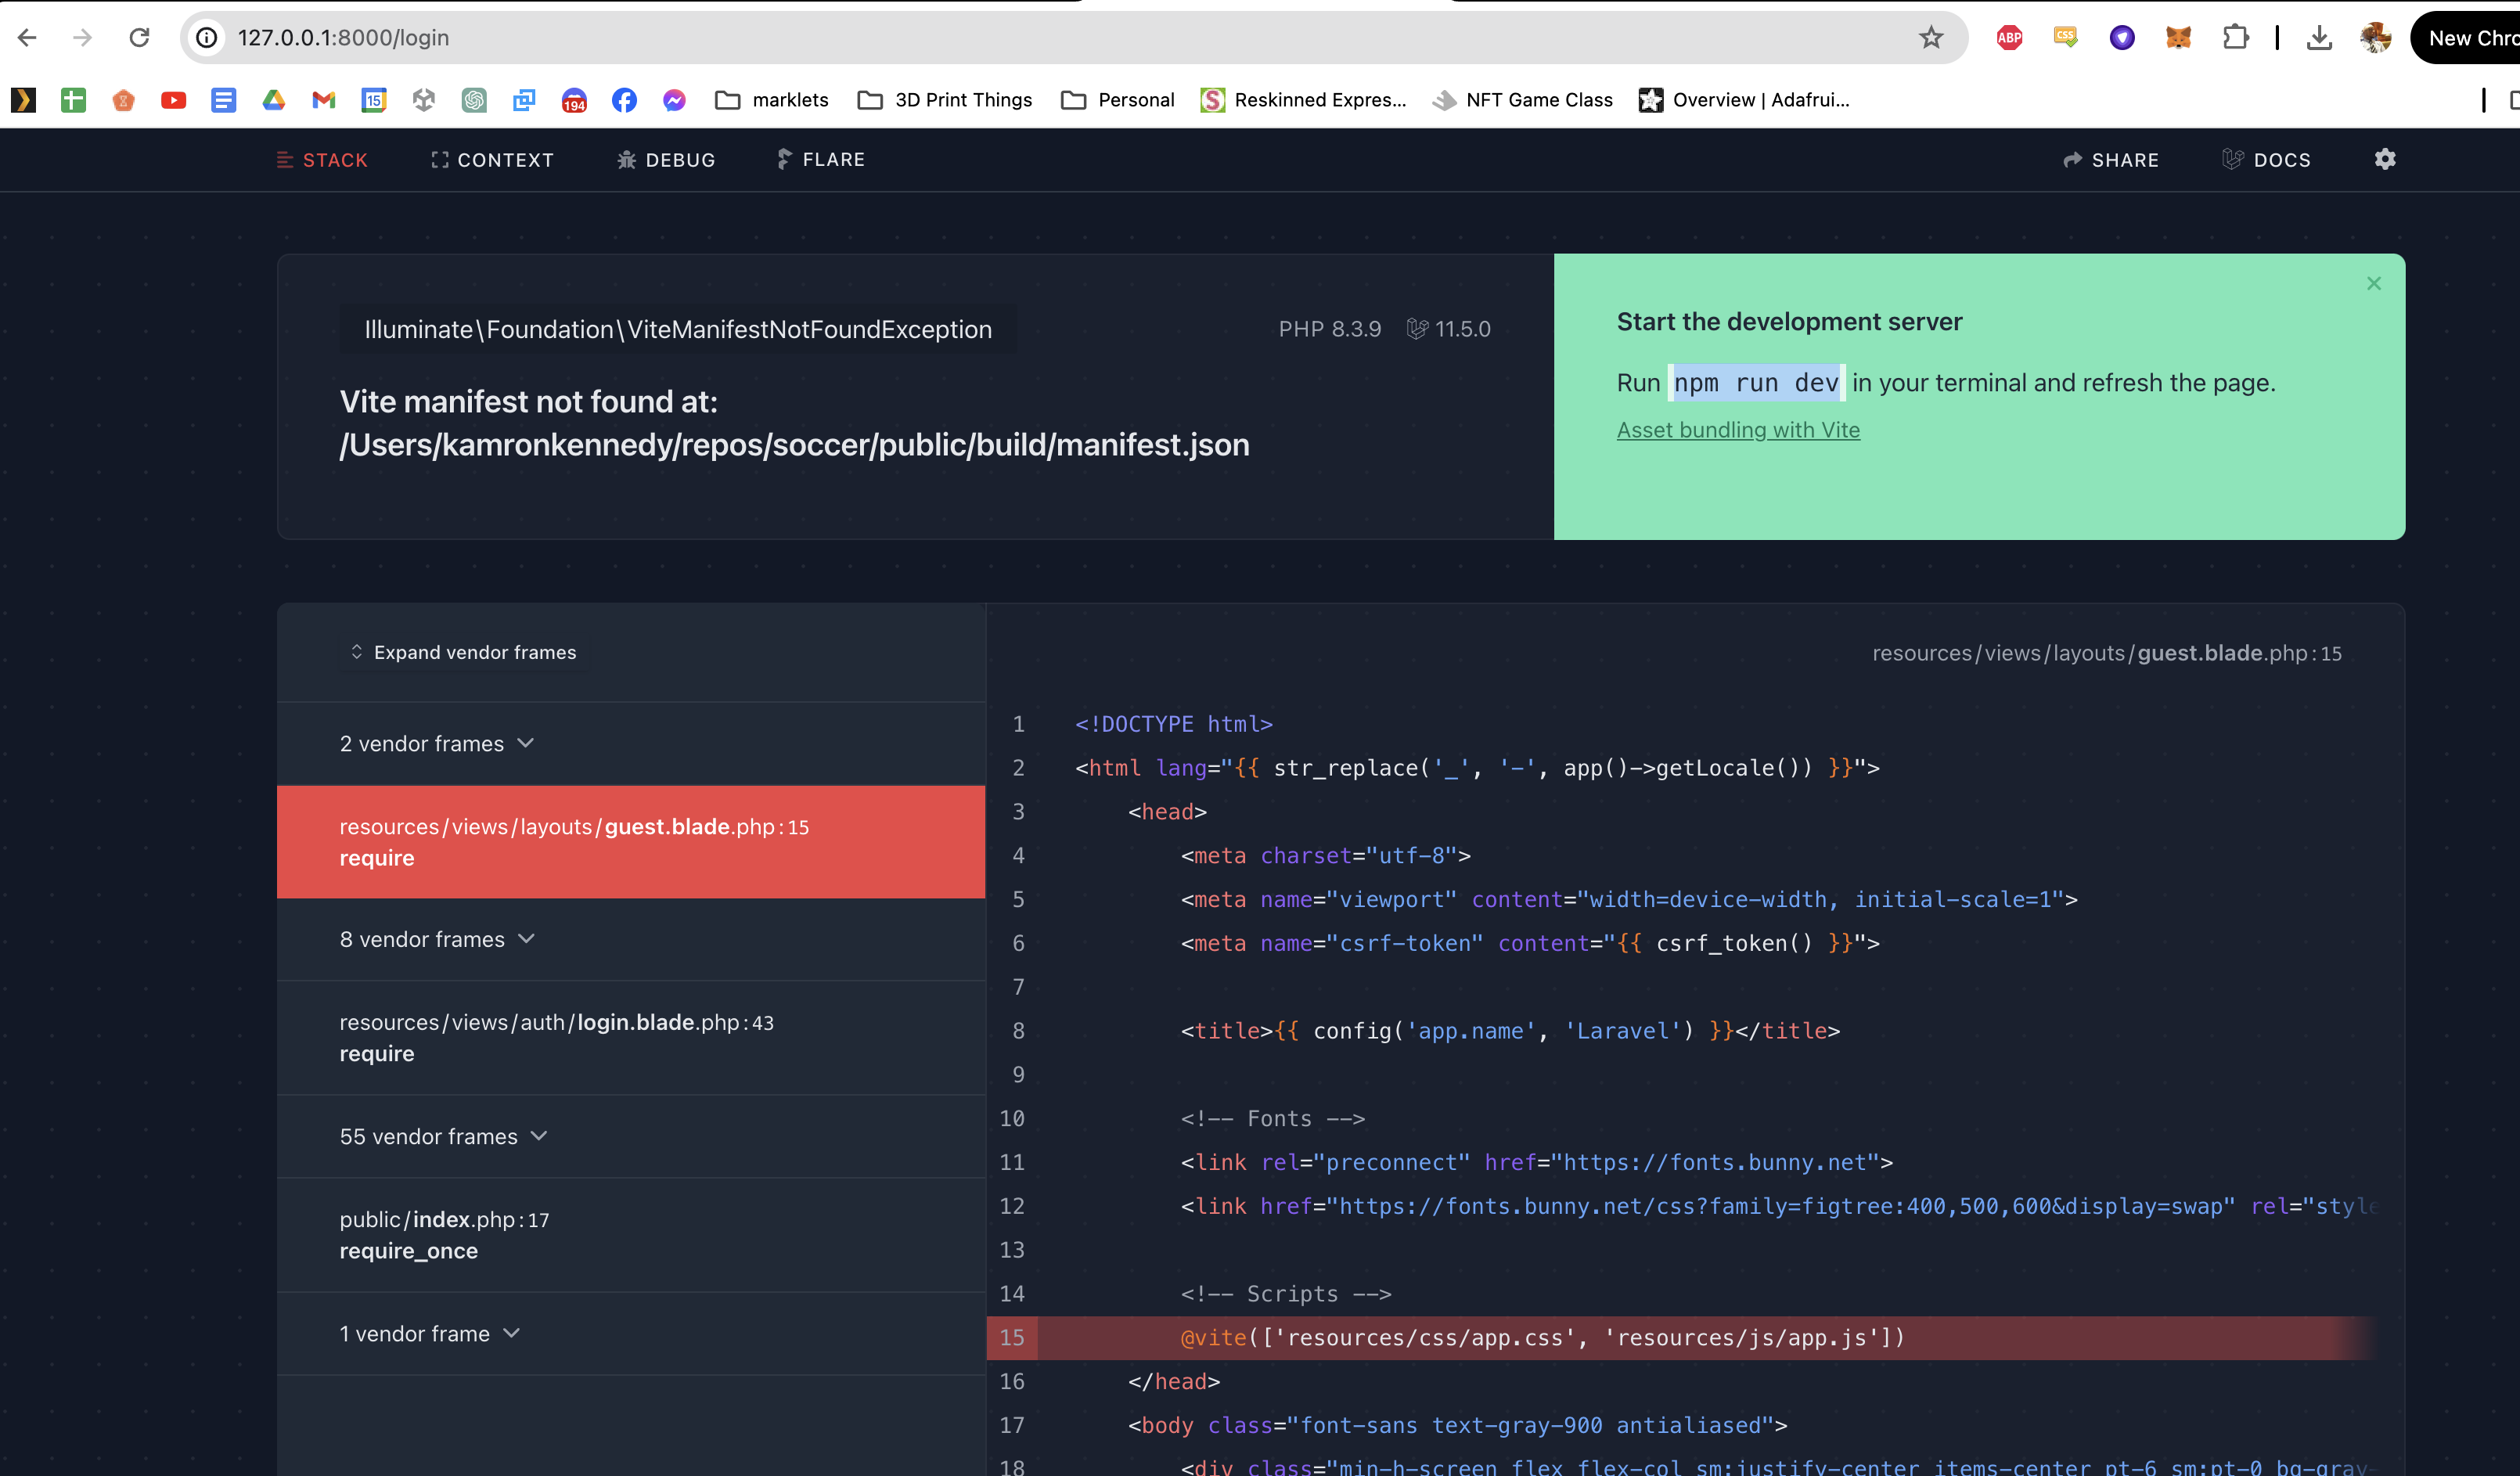Screen dimensions: 2520x1476
Task: Dismiss the development server hint
Action: click(2373, 284)
